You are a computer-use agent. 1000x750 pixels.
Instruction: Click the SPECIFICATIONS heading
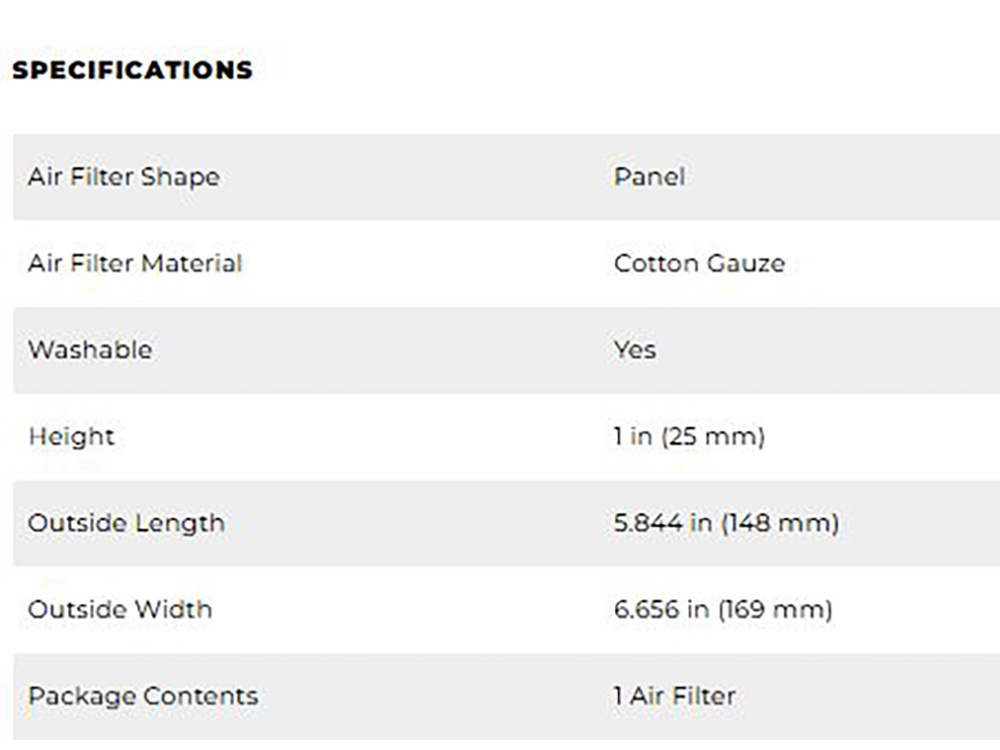pos(132,70)
